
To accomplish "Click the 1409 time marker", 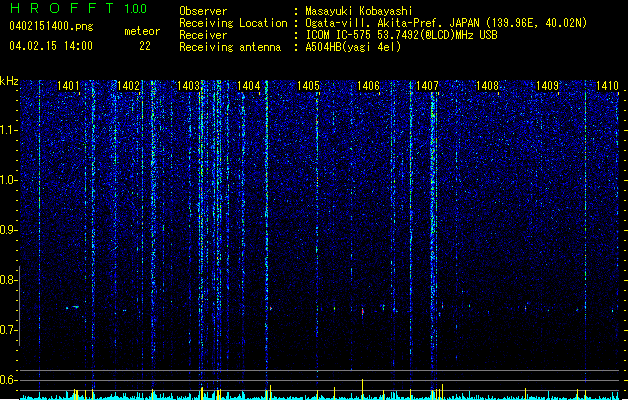I will [x=548, y=86].
